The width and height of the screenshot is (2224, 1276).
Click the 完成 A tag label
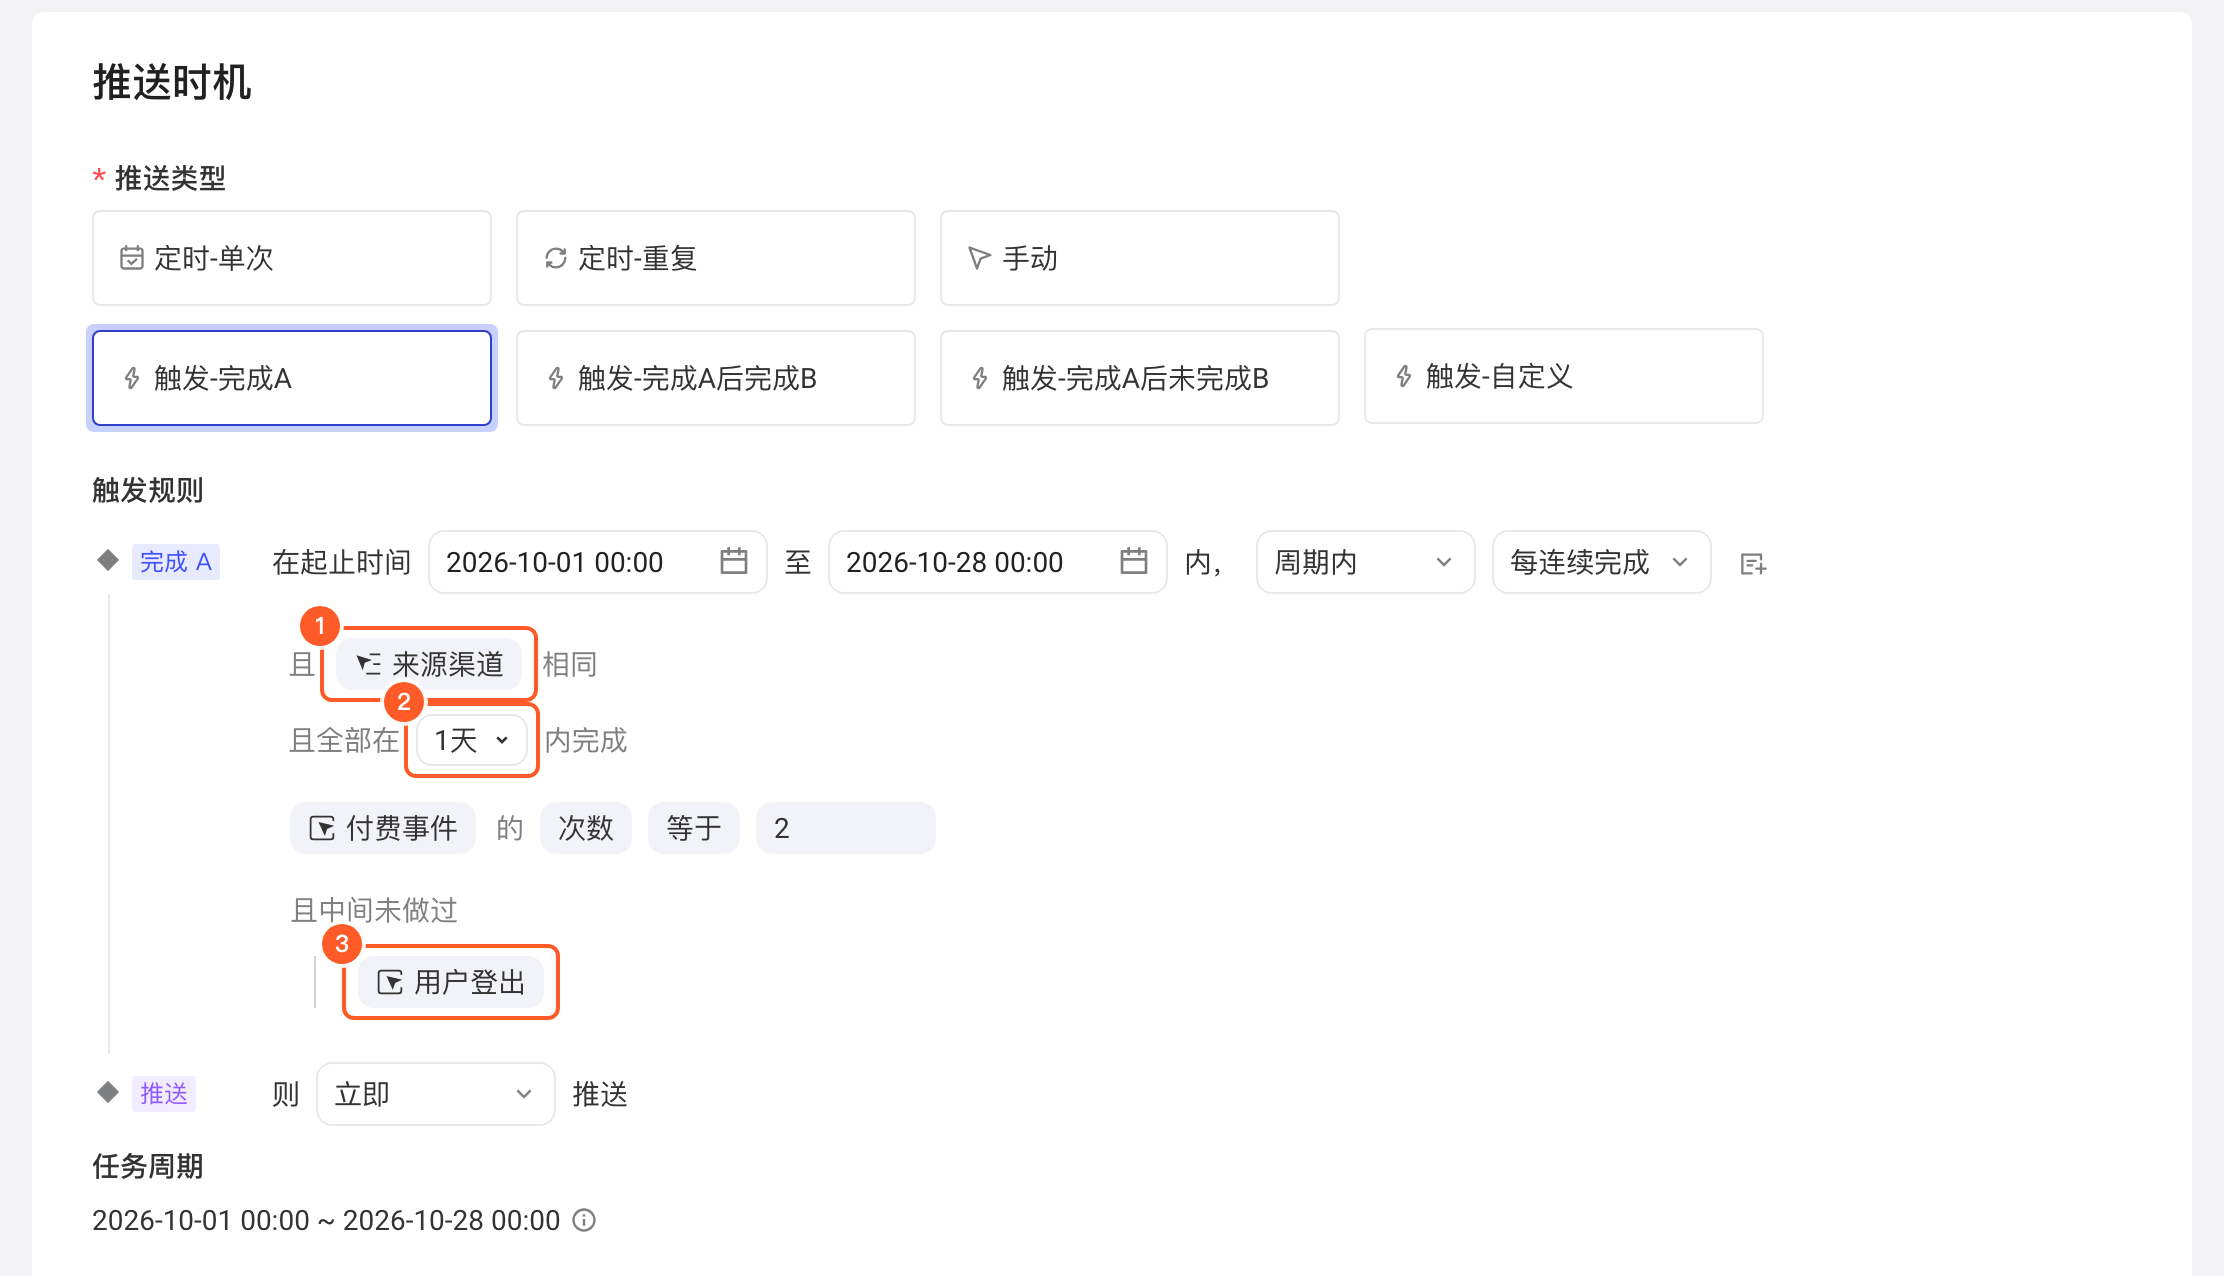pos(176,562)
